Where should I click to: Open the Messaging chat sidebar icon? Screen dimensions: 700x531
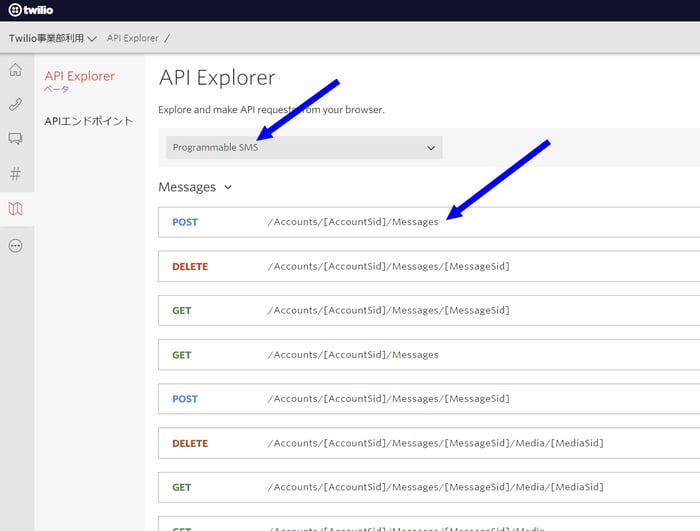(x=16, y=138)
